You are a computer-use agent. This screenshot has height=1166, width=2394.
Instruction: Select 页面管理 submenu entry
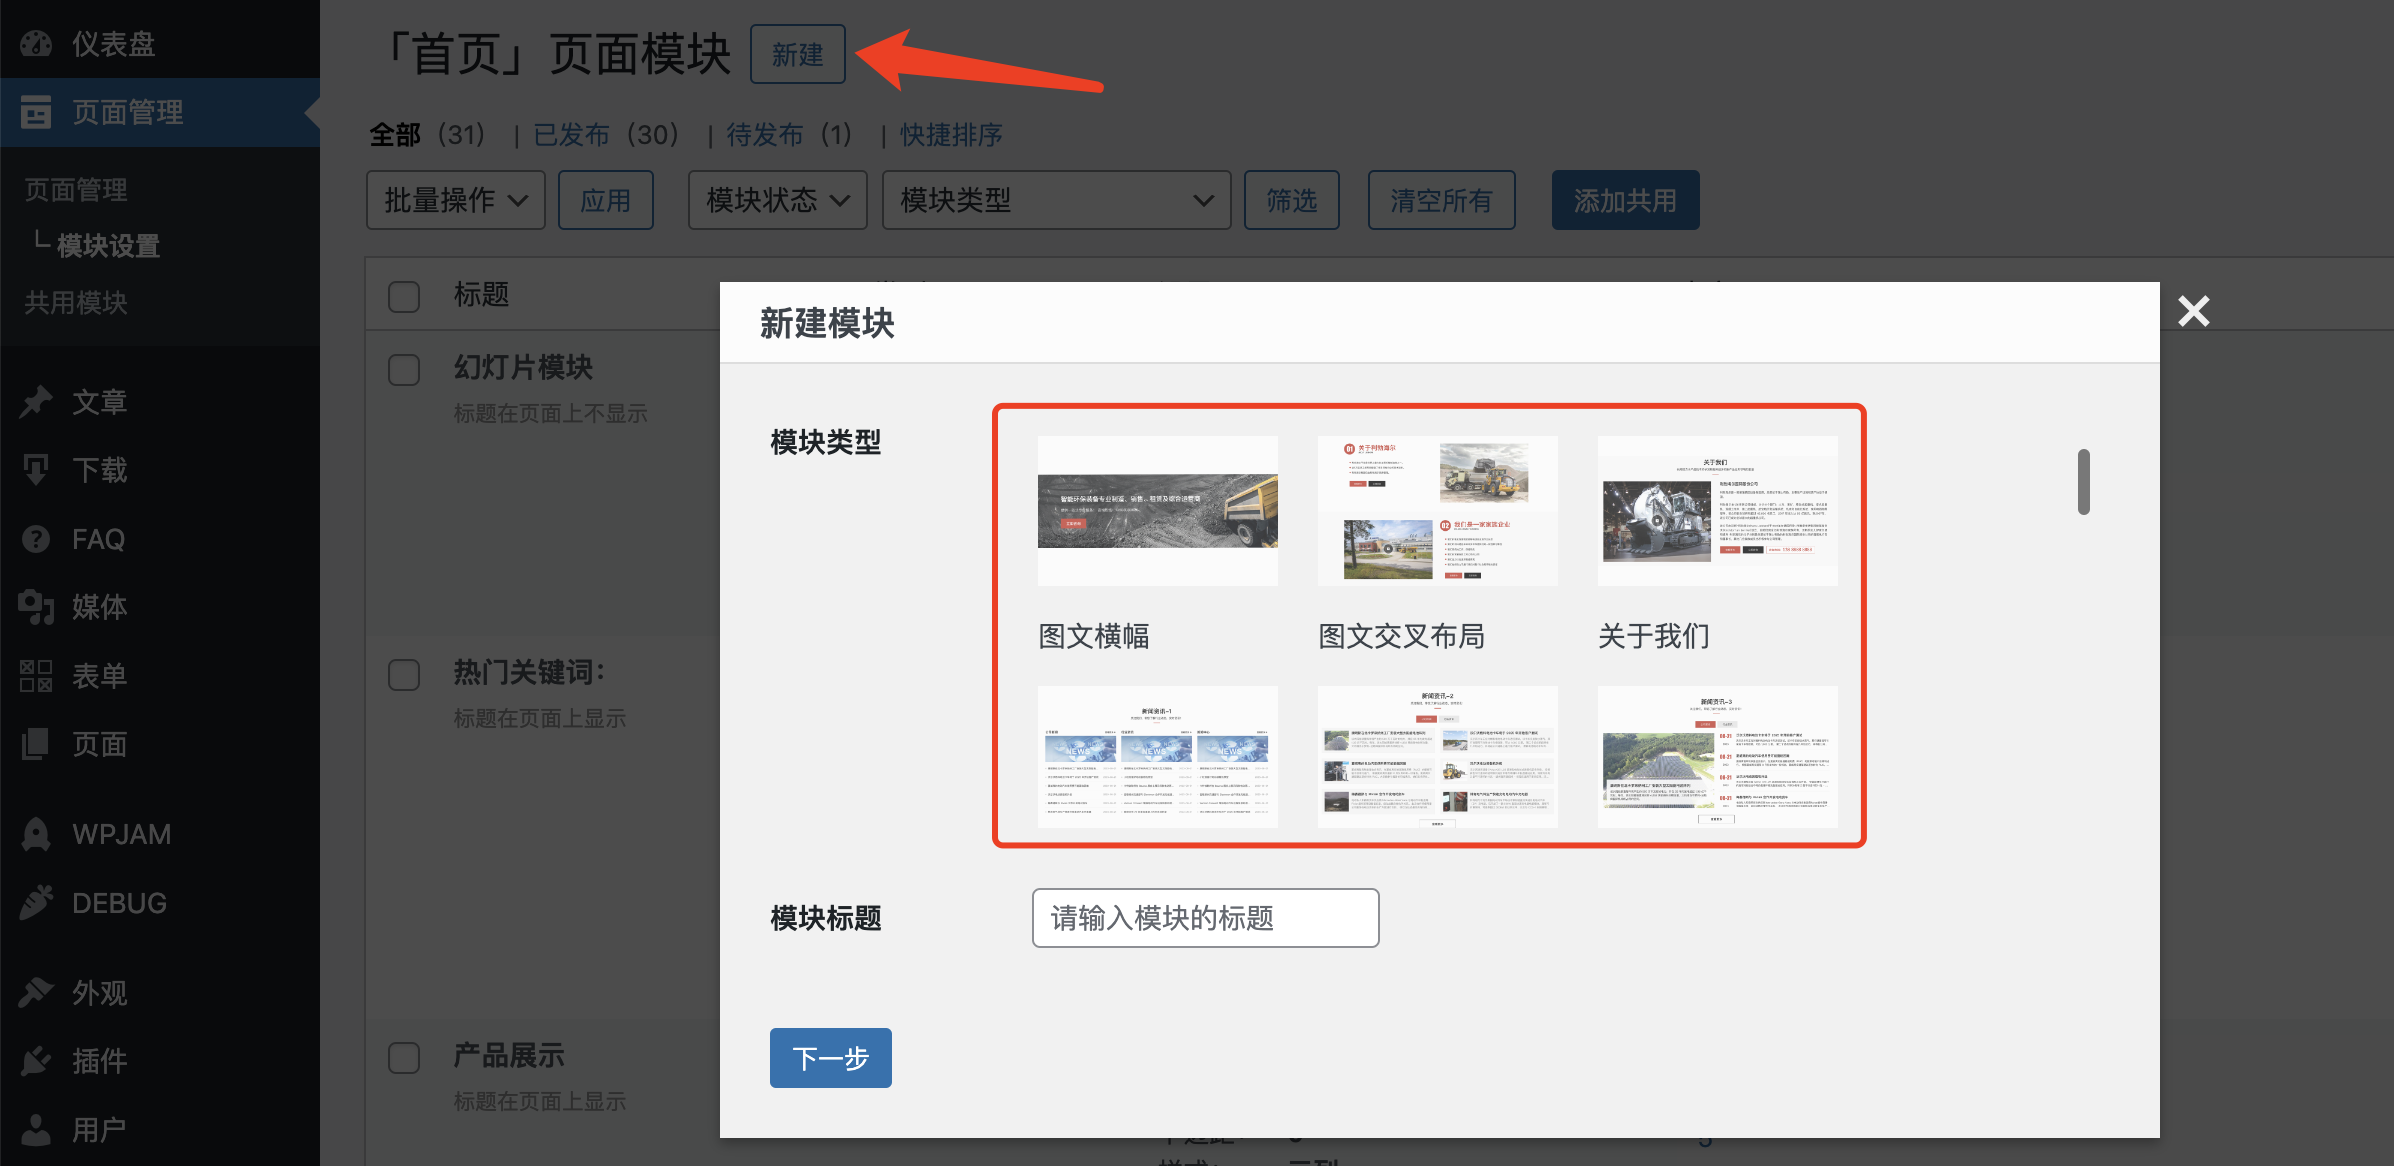click(76, 189)
